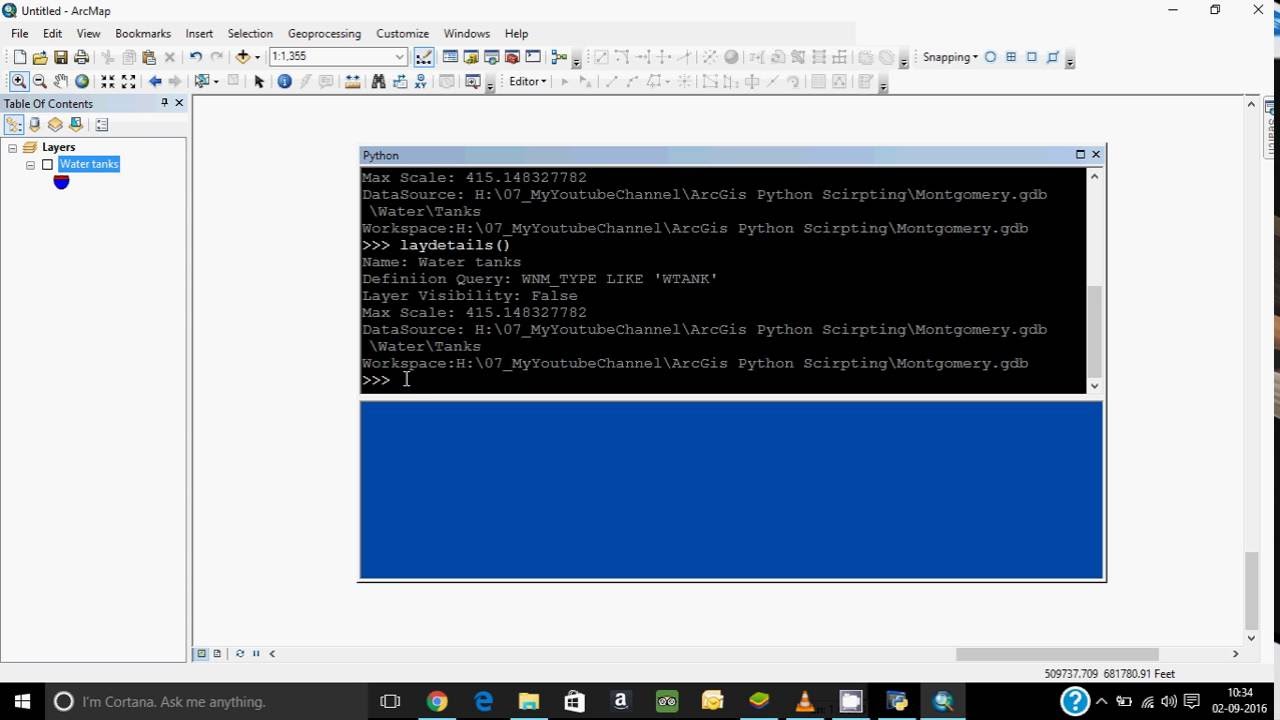Screen dimensions: 1280x720
Task: Save the map document
Action: click(x=61, y=57)
